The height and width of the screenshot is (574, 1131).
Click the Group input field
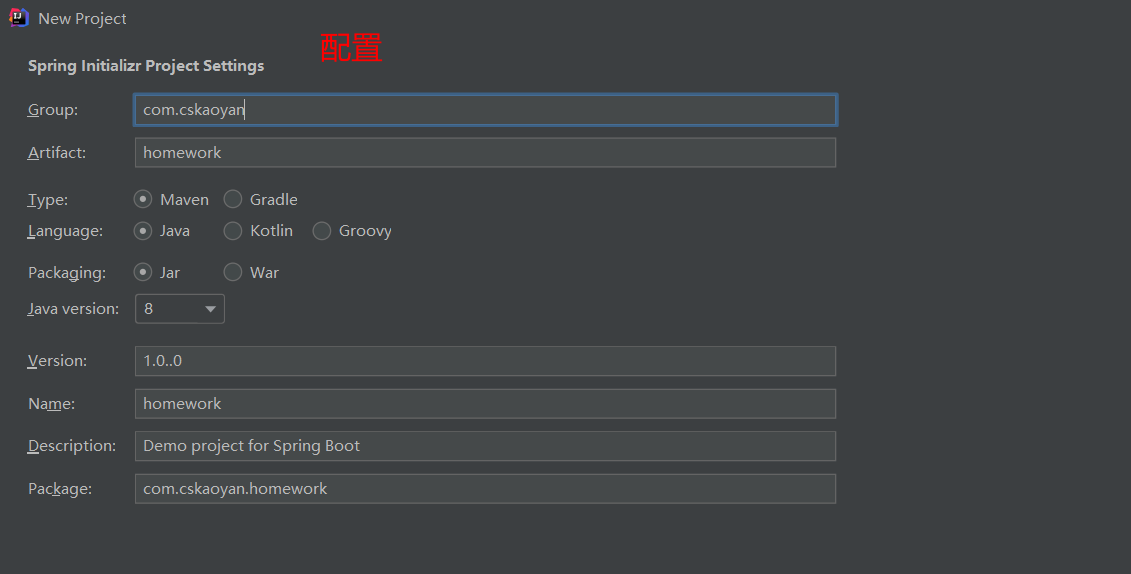tap(485, 110)
